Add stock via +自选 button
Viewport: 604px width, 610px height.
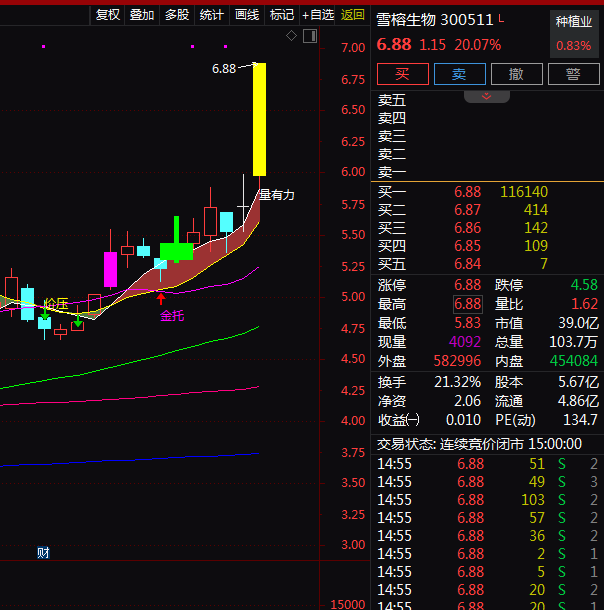[x=318, y=14]
